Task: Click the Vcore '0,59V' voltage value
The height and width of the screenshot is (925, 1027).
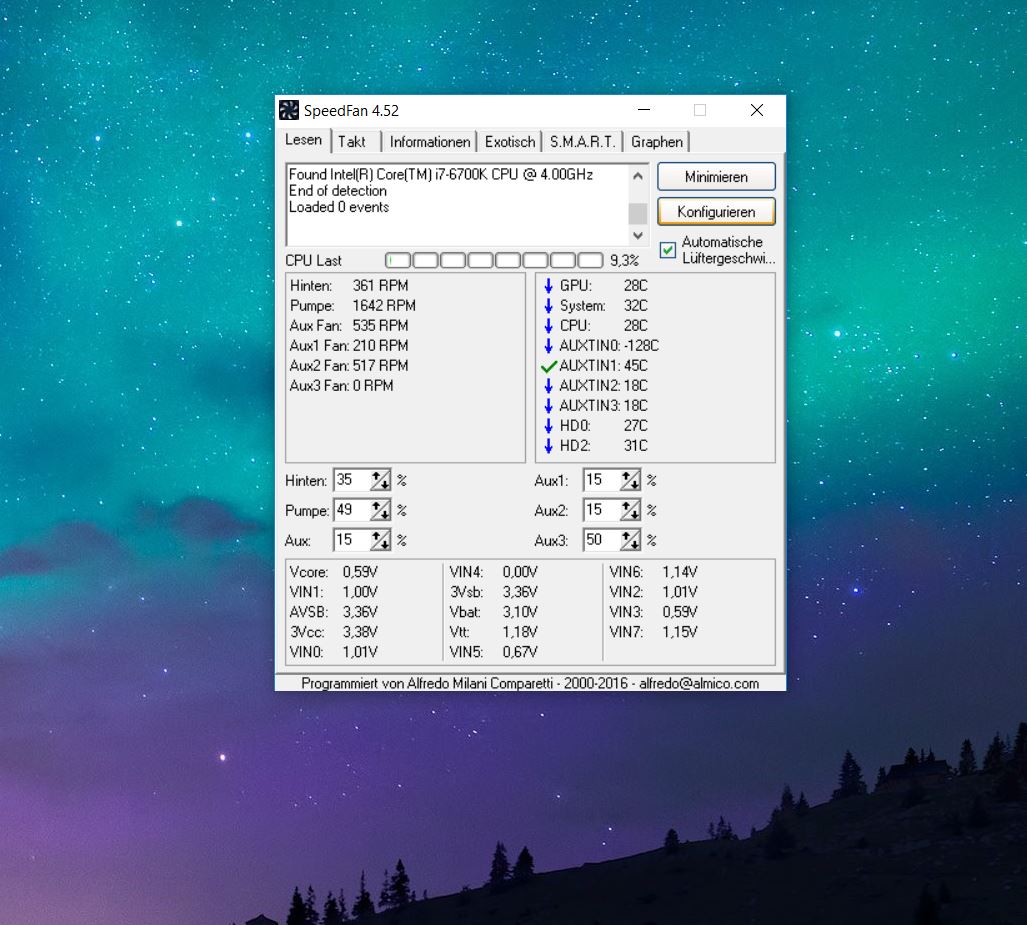Action: click(360, 572)
